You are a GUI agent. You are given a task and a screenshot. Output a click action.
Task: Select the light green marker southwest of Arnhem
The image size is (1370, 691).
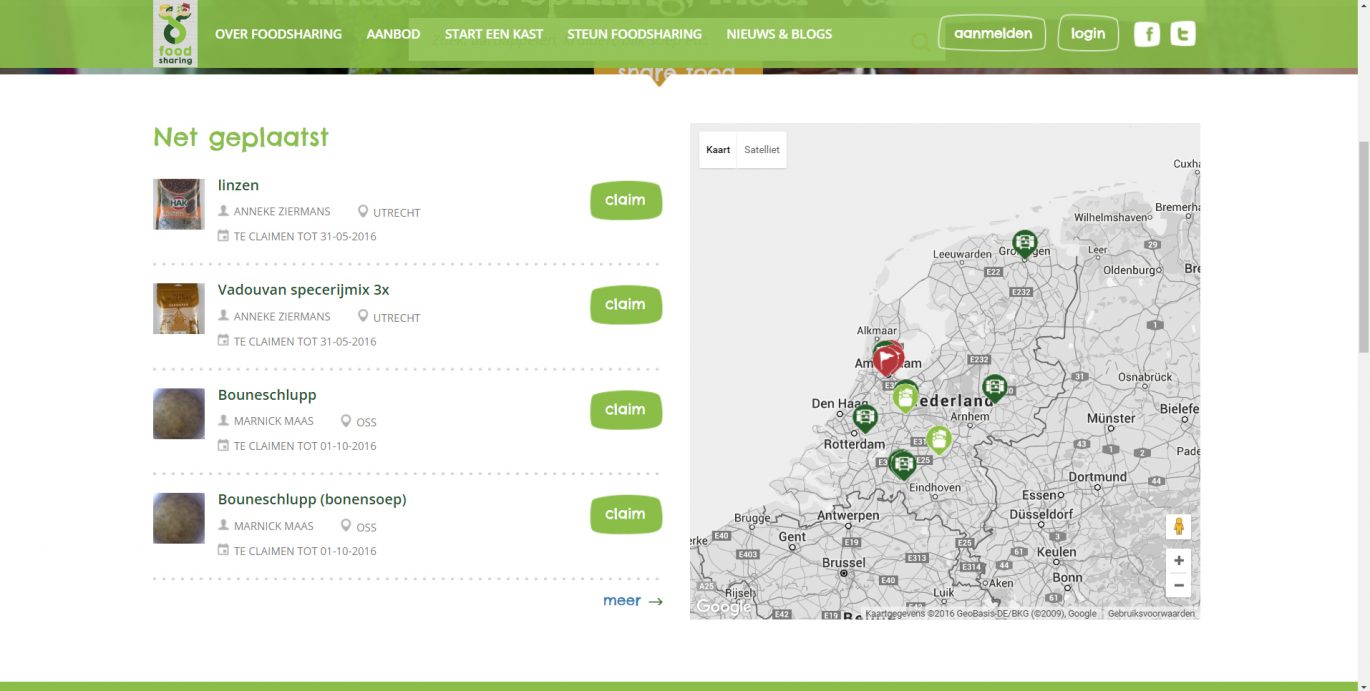[x=938, y=440]
